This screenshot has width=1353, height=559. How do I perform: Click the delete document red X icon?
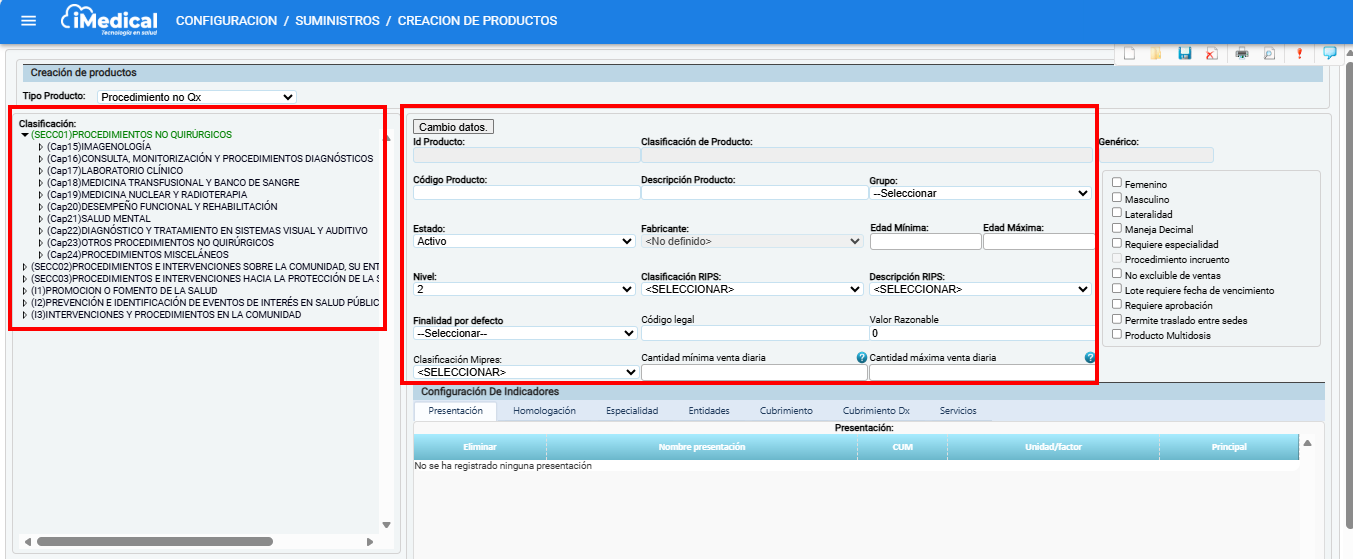click(1211, 54)
